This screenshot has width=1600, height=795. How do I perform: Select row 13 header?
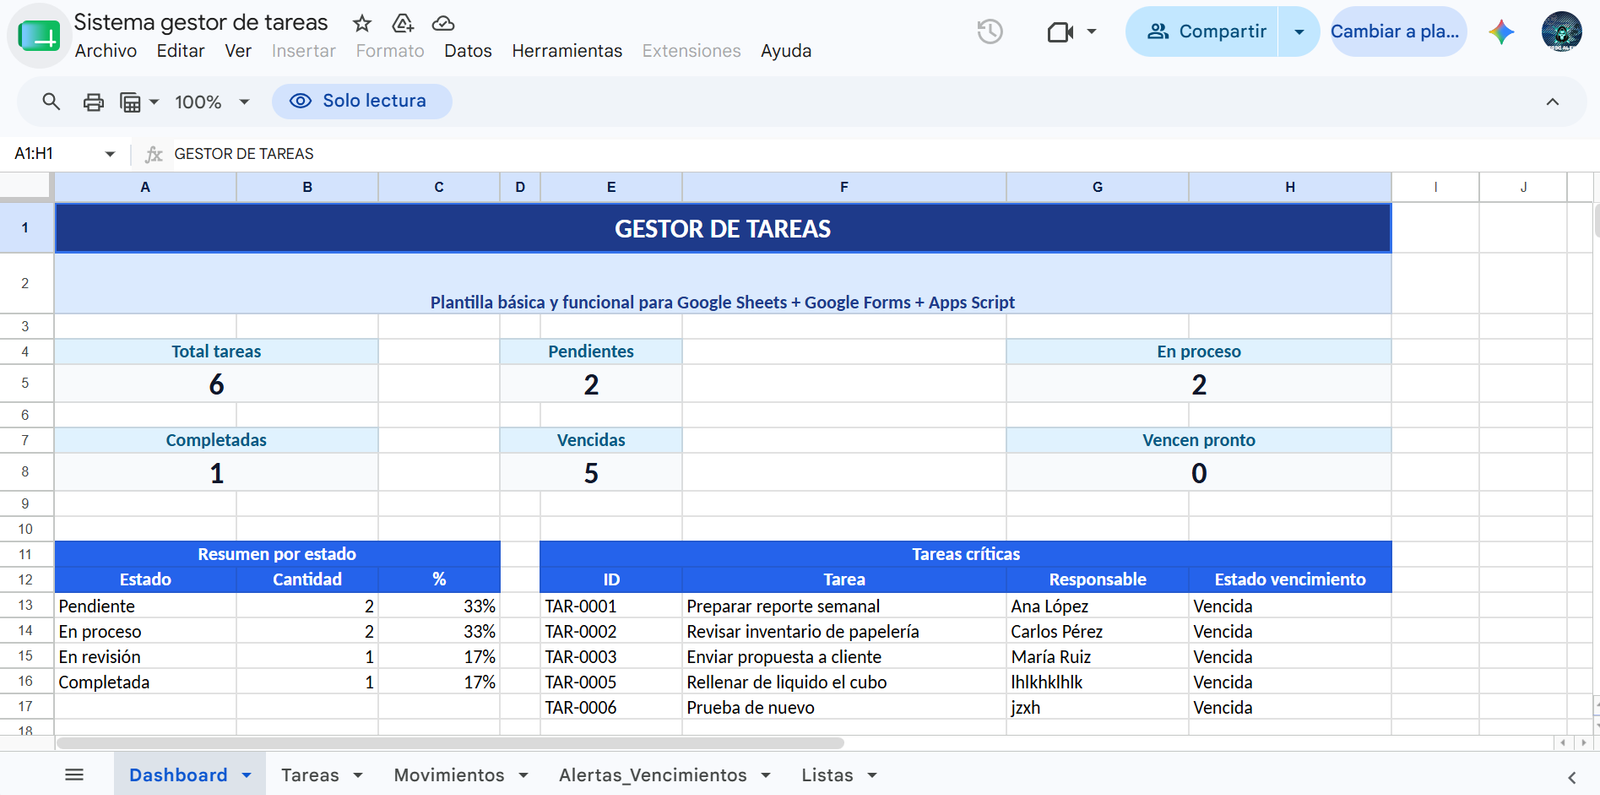point(26,605)
